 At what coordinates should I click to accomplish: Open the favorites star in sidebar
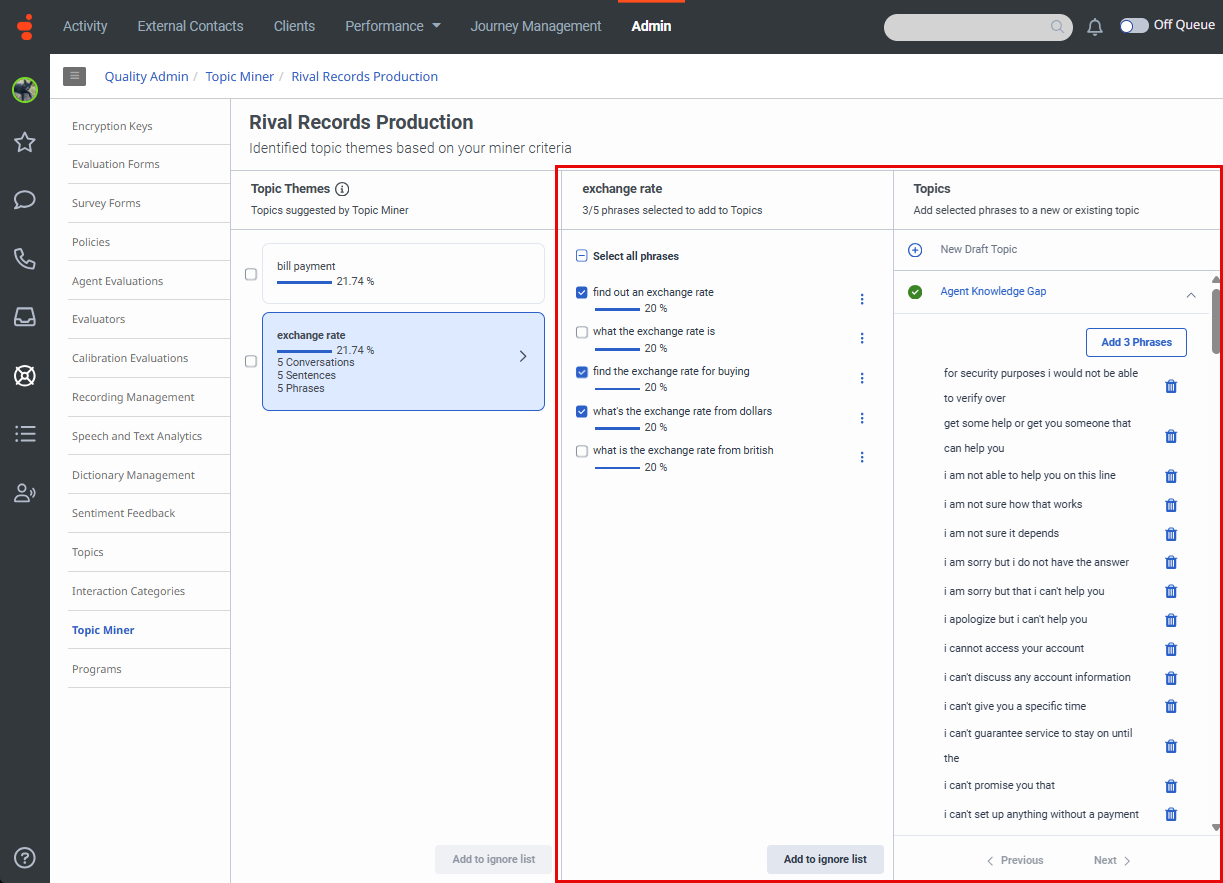click(x=25, y=142)
